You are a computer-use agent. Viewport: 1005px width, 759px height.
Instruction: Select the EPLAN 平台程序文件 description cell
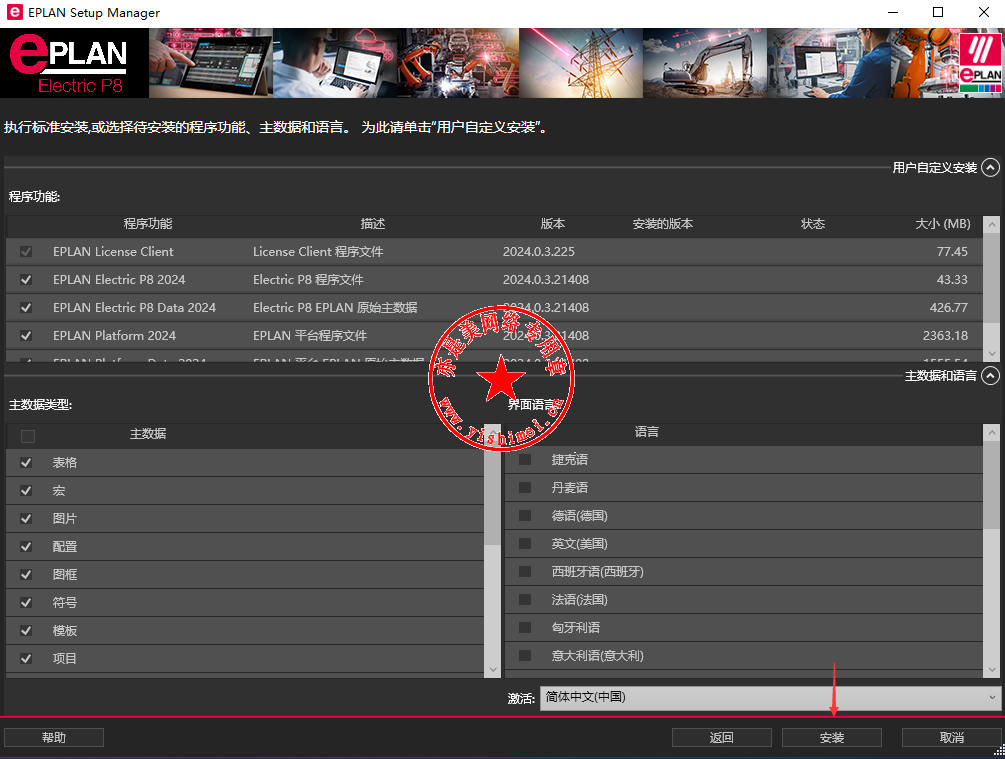tap(310, 336)
